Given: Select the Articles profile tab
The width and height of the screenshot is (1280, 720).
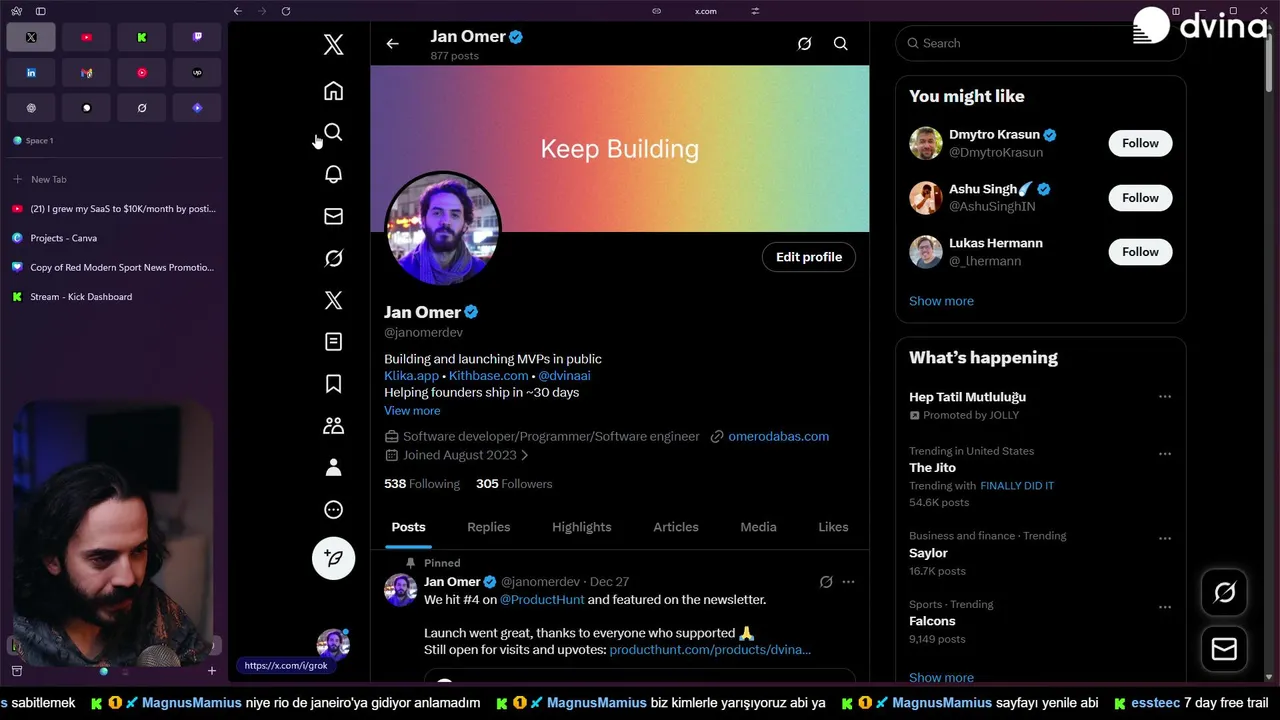Looking at the screenshot, I should tap(676, 527).
